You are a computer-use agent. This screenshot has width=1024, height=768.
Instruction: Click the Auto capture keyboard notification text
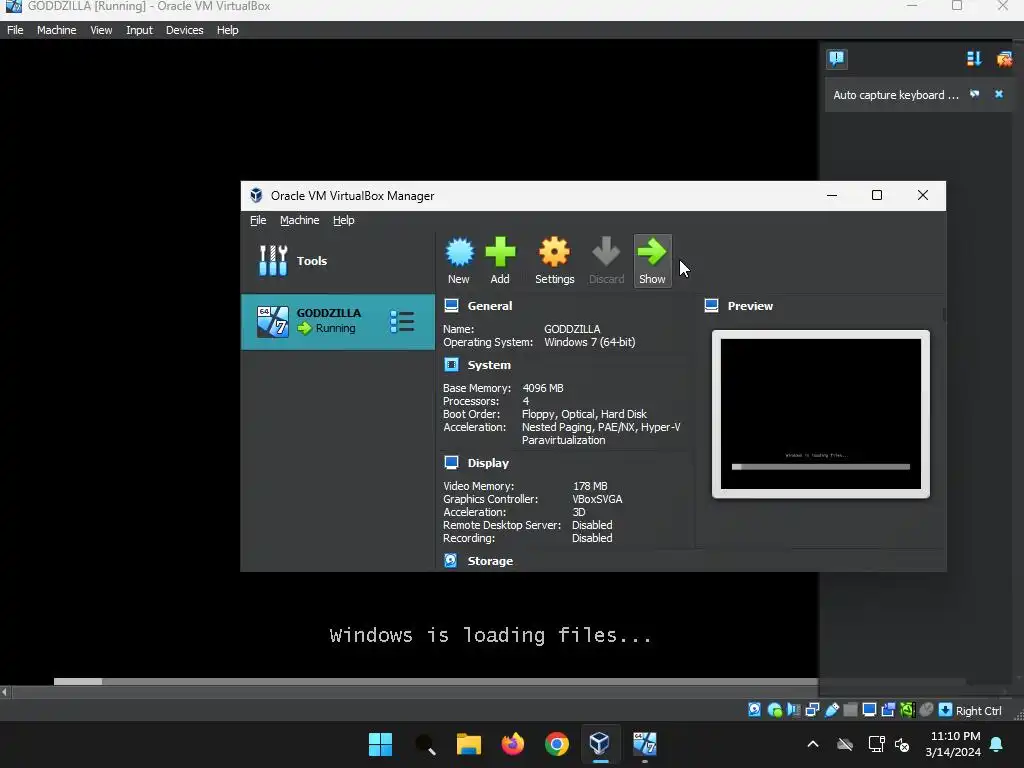[x=895, y=95]
